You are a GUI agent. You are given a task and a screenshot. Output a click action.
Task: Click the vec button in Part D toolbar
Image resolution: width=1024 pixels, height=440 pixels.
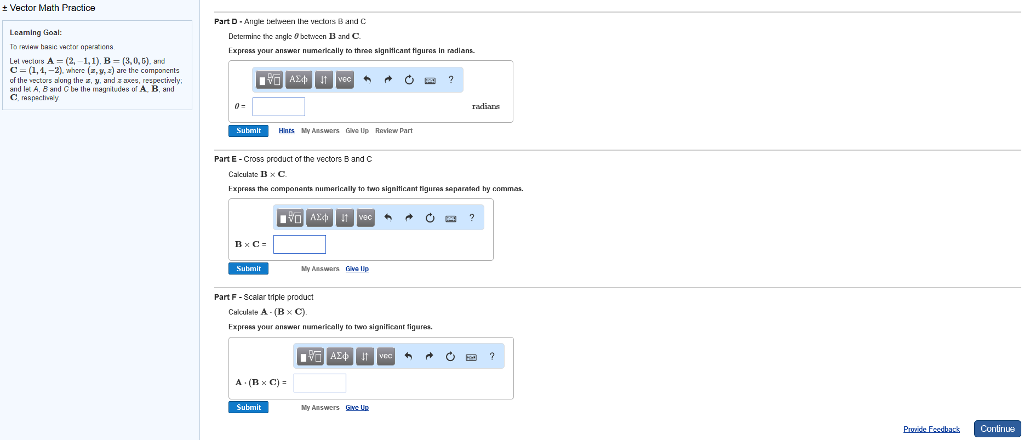(x=345, y=80)
